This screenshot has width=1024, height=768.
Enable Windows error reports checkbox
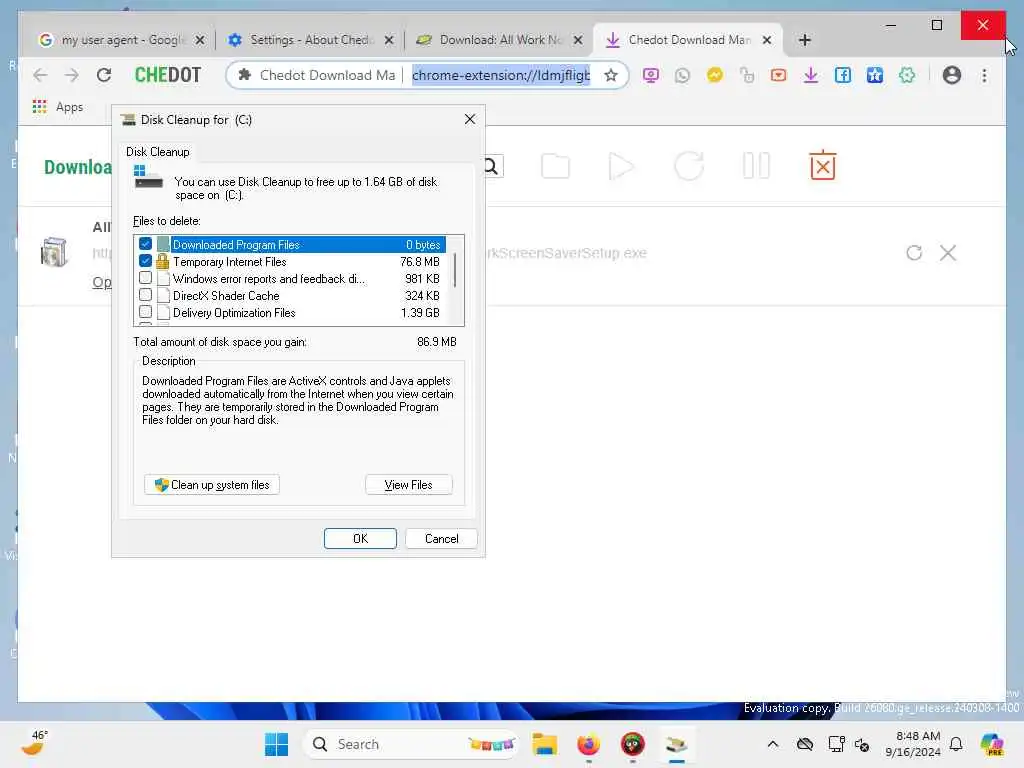[145, 278]
